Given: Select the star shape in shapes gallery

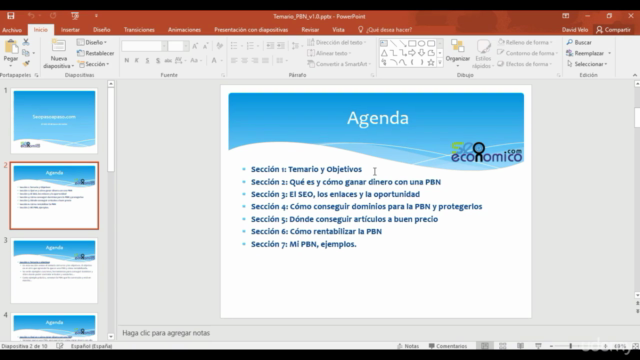Looking at the screenshot, I should point(431,62).
